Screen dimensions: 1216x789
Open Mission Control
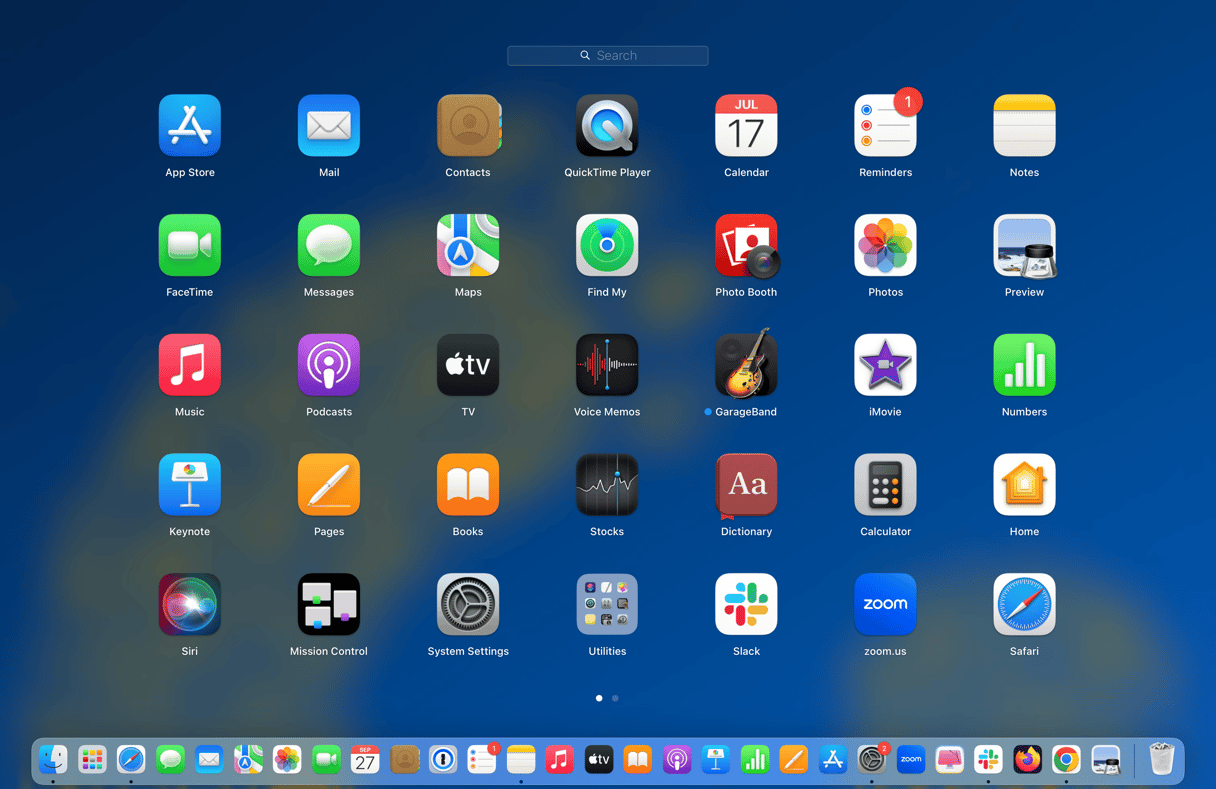pyautogui.click(x=328, y=604)
